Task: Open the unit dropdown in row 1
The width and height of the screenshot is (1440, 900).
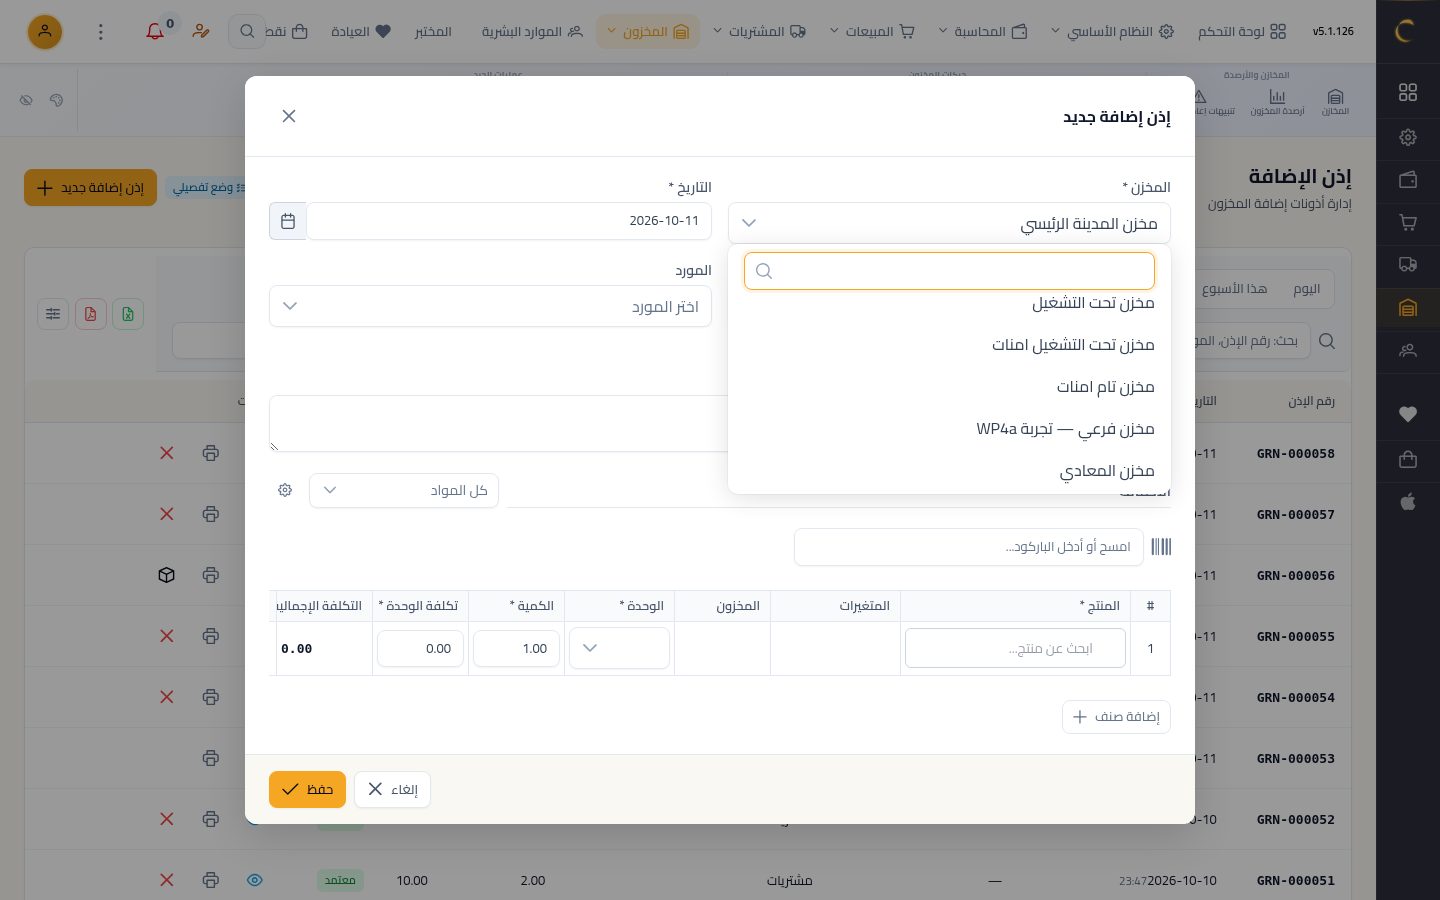Action: pos(619,648)
